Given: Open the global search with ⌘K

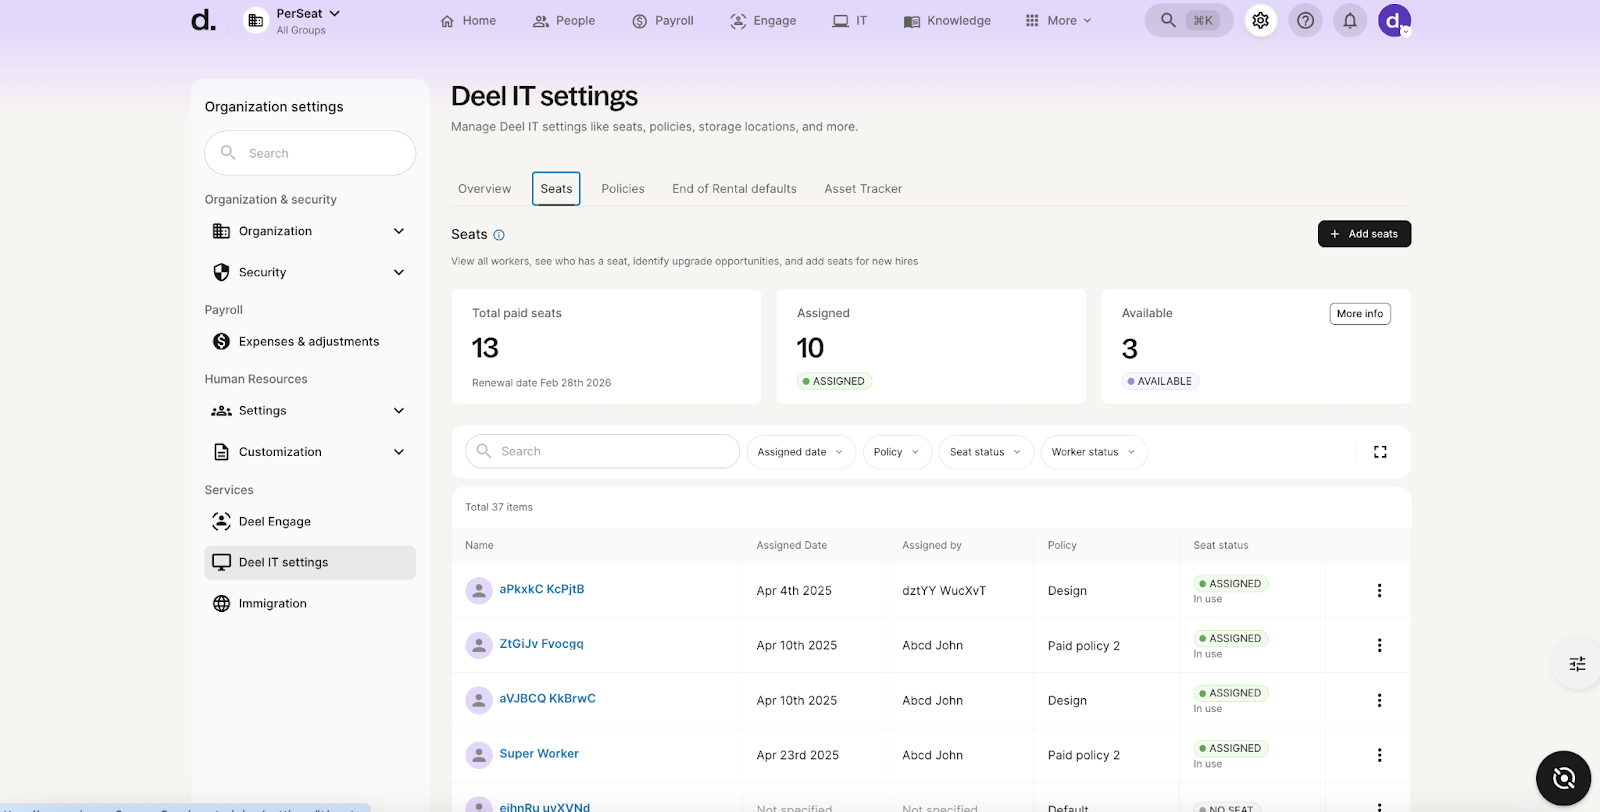Looking at the screenshot, I should click(1189, 20).
